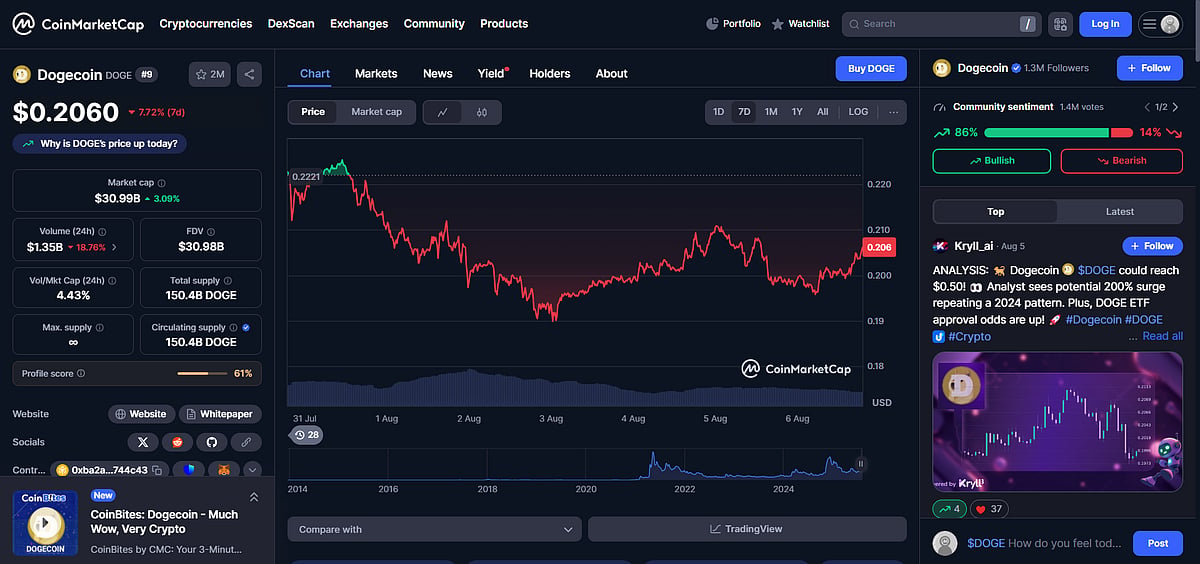
Task: Open the chain link icon under Socials
Action: (245, 442)
